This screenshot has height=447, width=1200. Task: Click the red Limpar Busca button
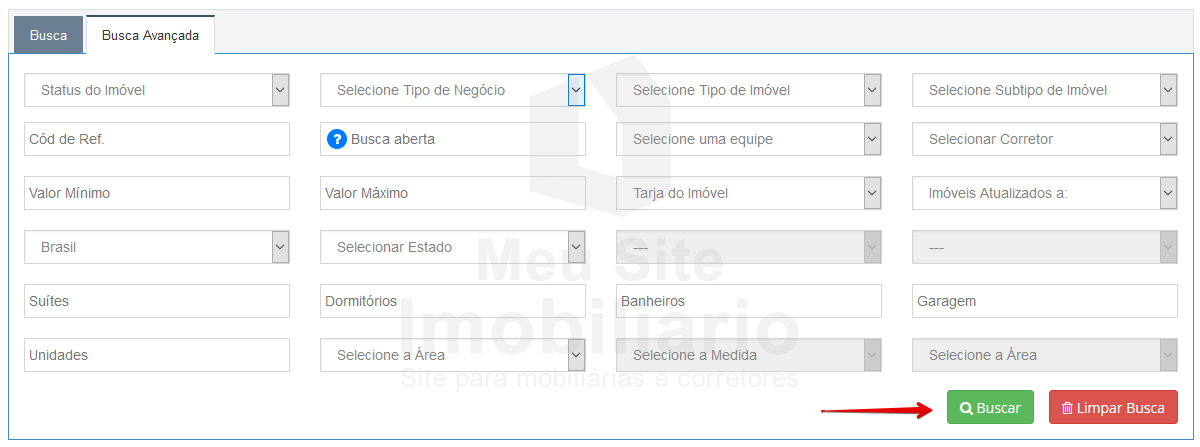pos(1113,408)
